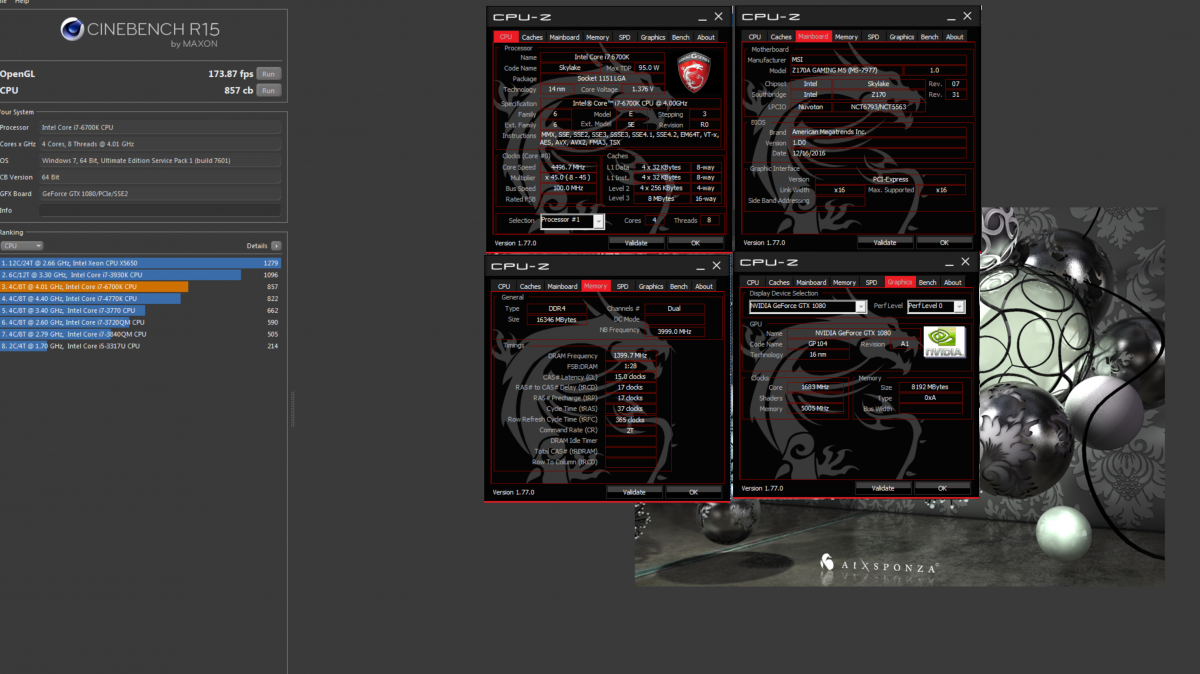Click the MSI dragon shield logo in CPU-Z
Screen dimensions: 1200x674
point(694,74)
